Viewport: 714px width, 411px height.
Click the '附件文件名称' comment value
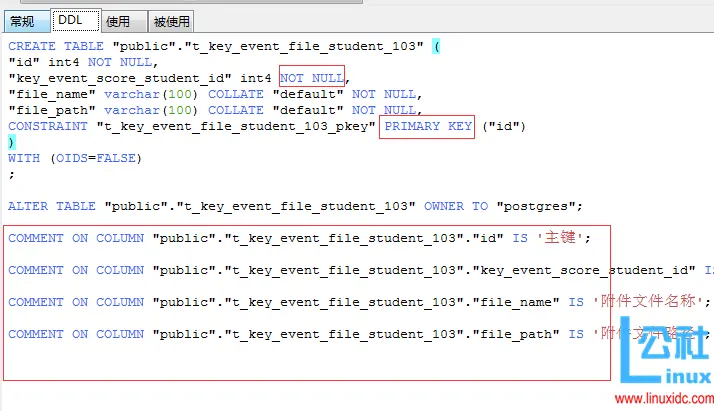pyautogui.click(x=647, y=301)
